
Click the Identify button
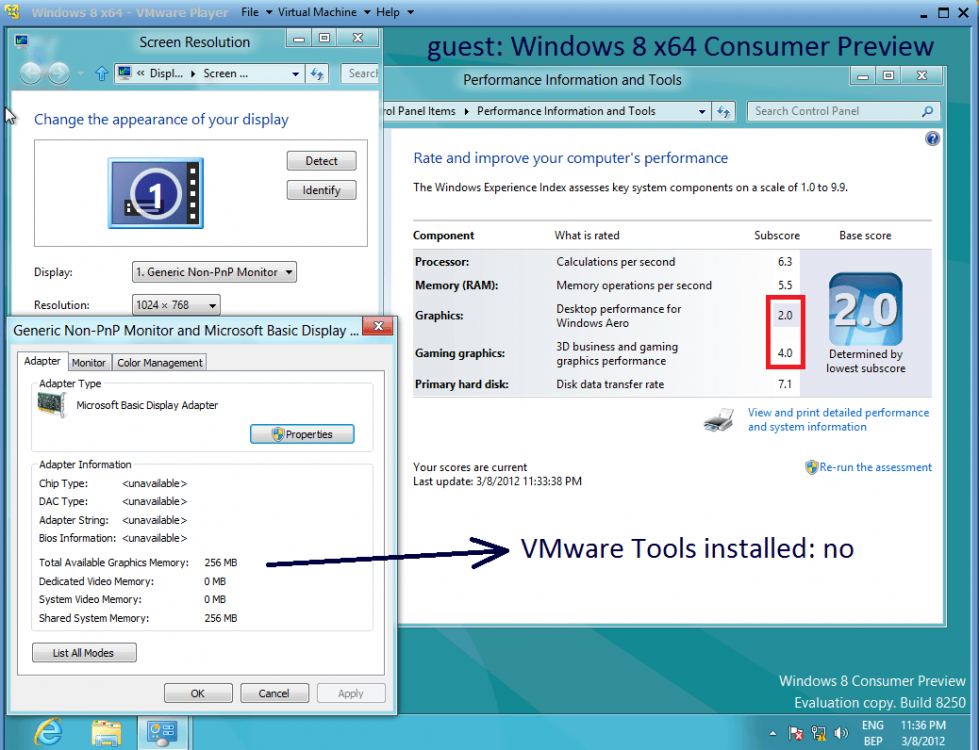click(322, 190)
